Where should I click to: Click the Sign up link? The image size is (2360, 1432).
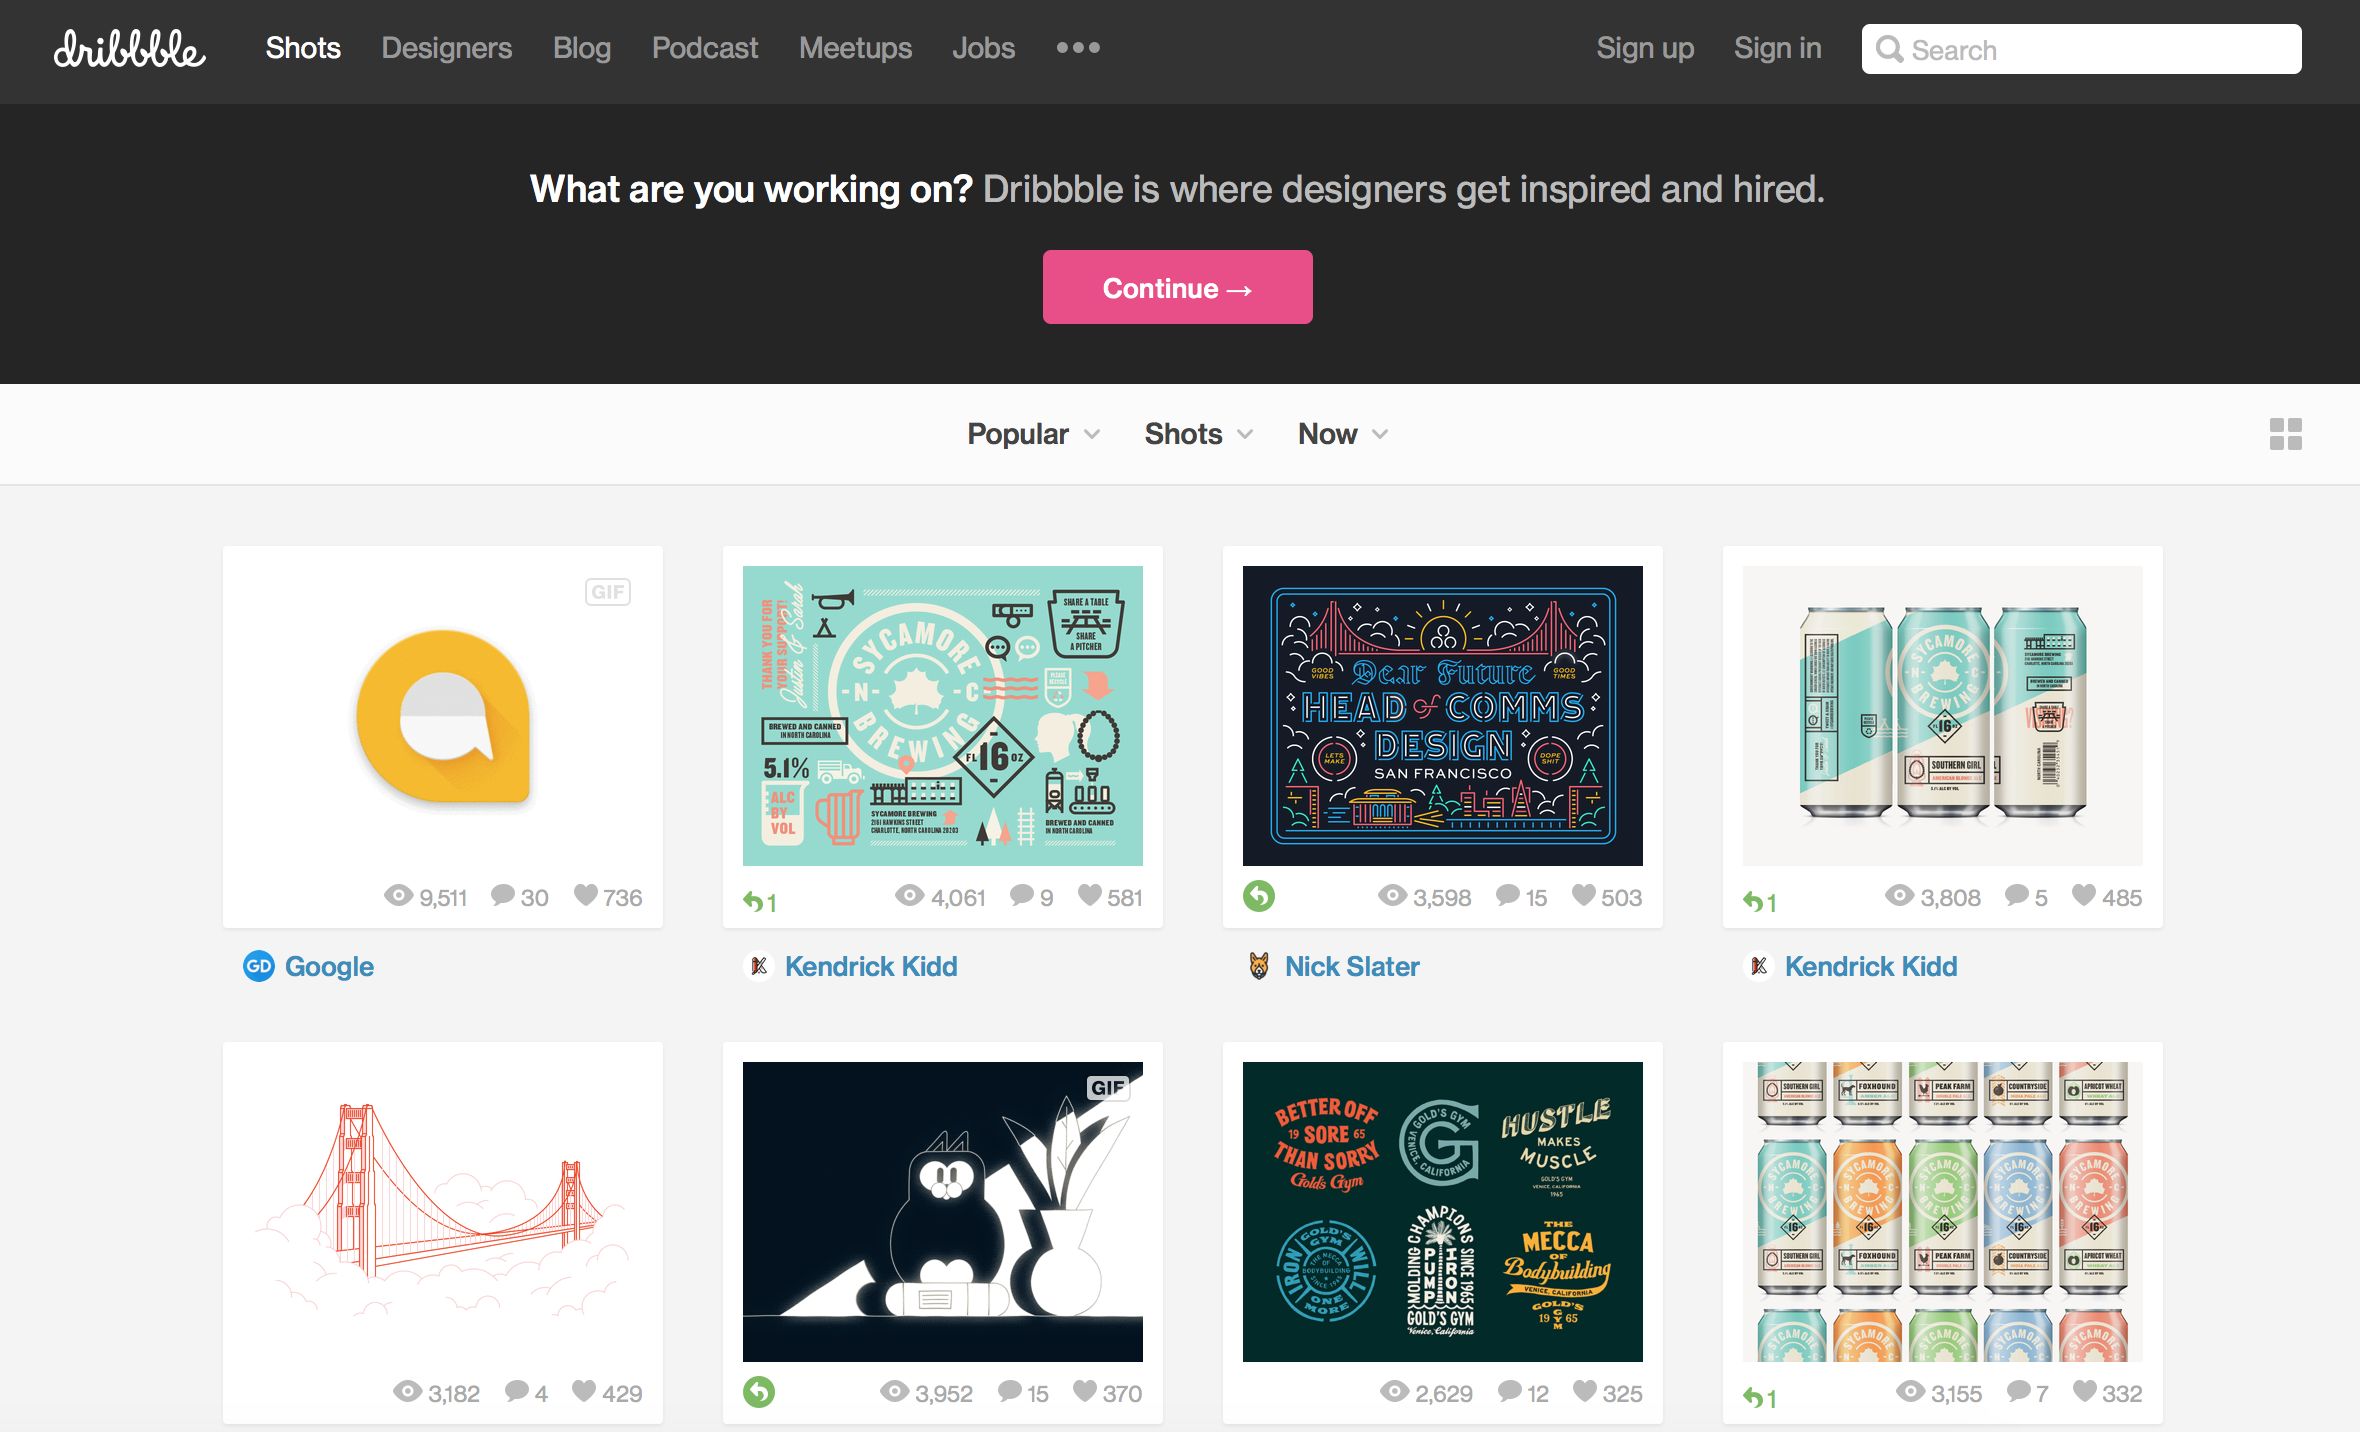pyautogui.click(x=1645, y=48)
